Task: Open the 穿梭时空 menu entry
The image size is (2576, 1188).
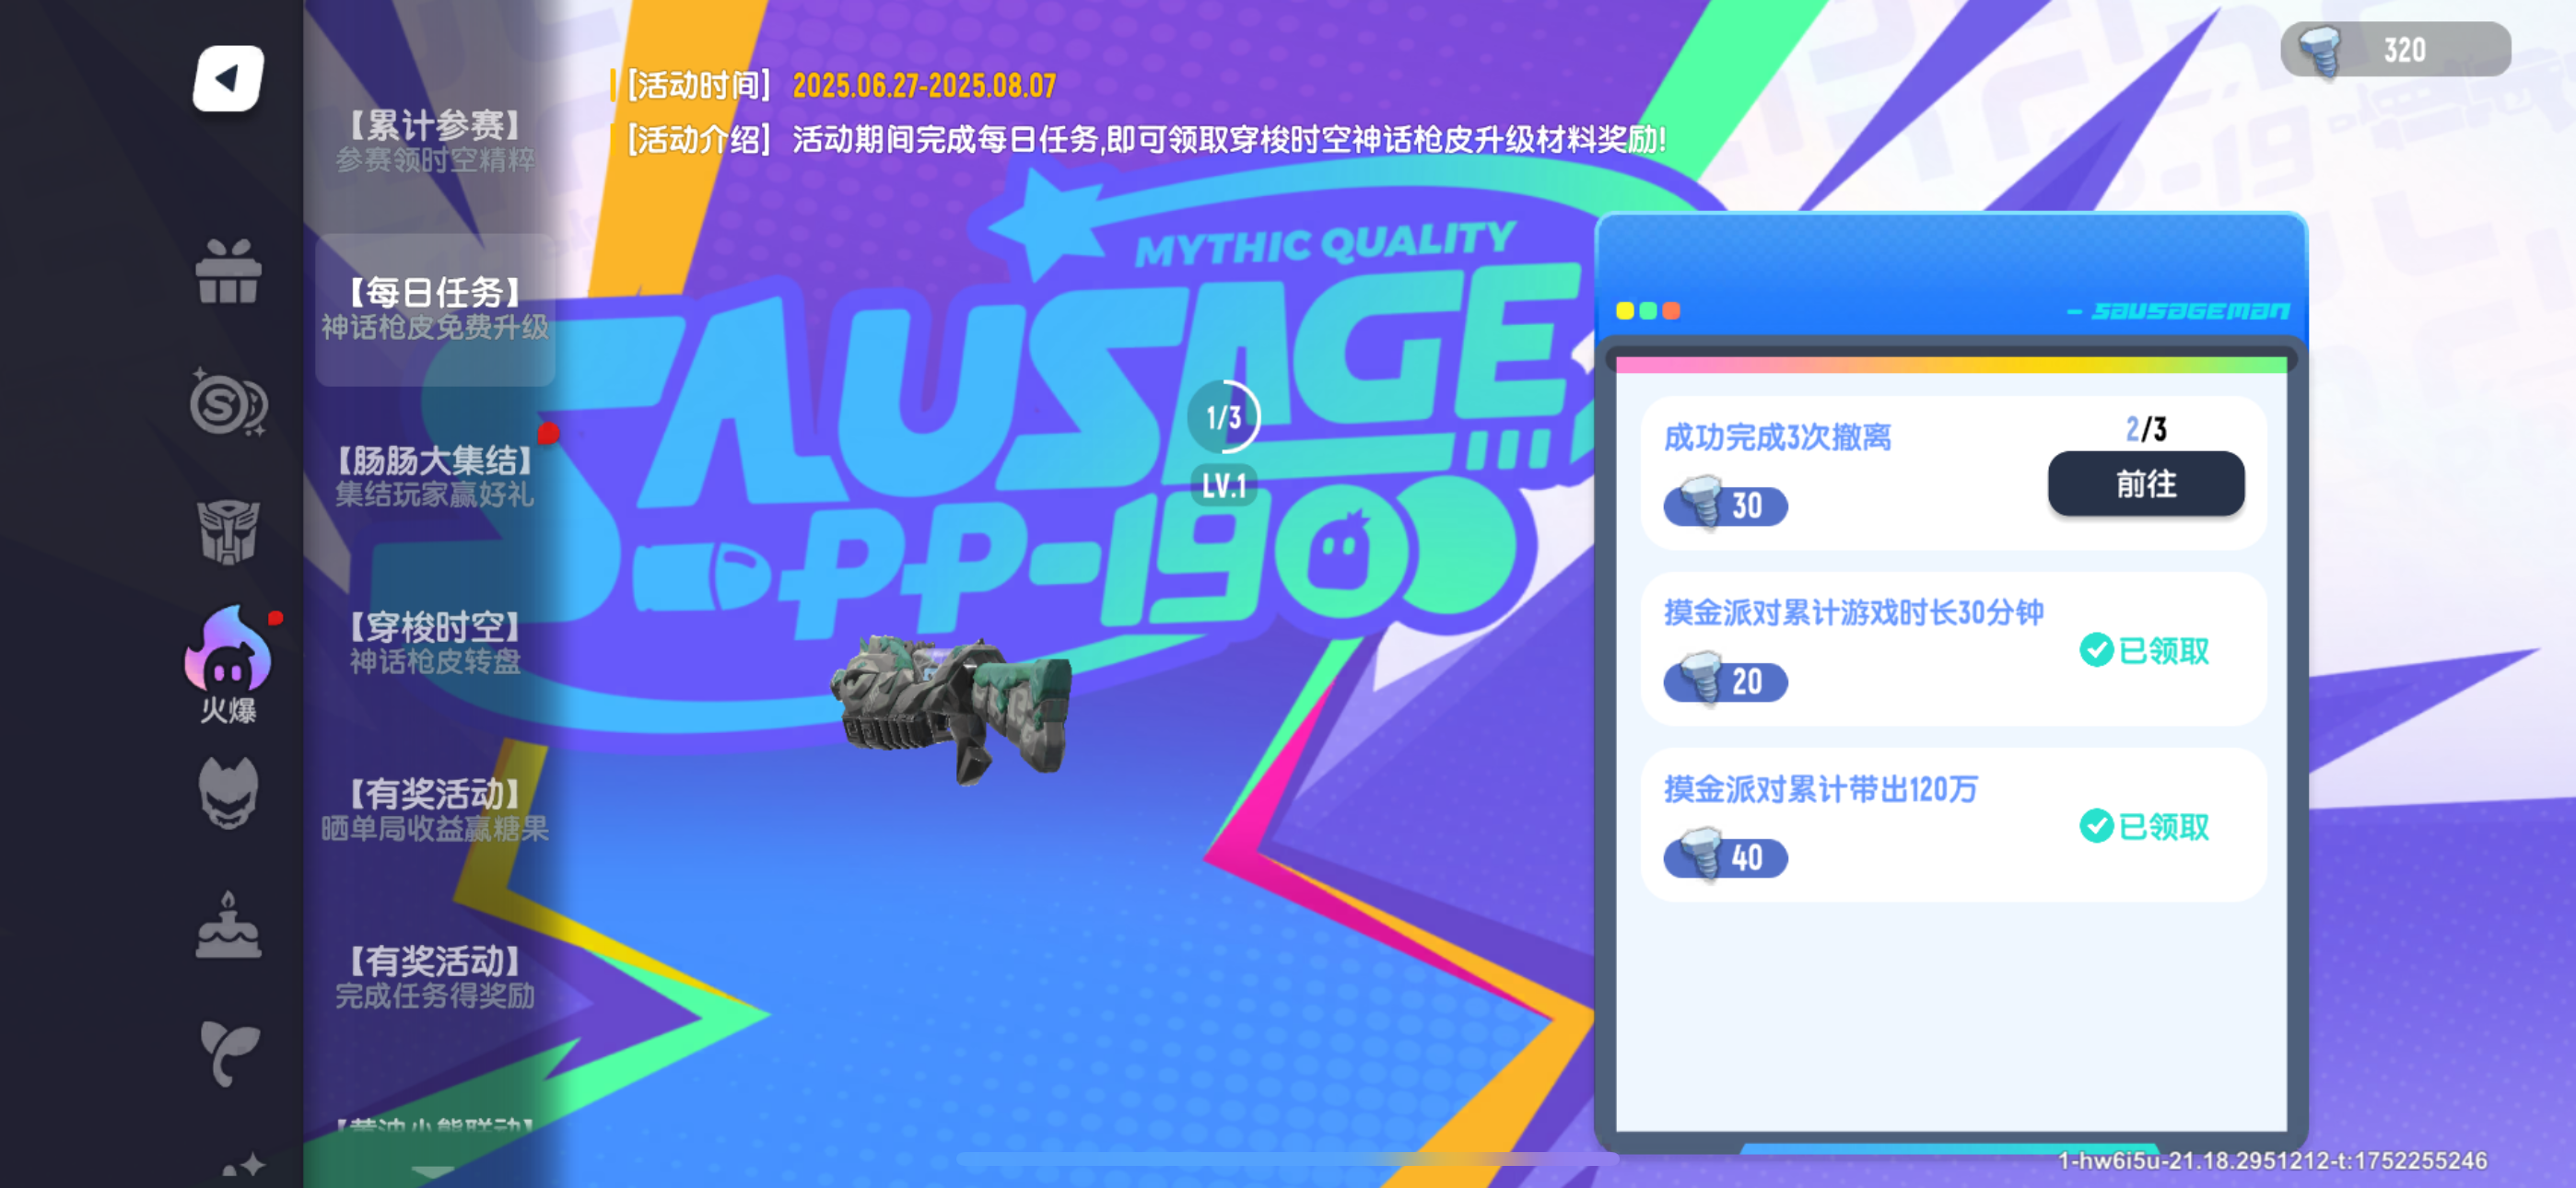Action: tap(435, 643)
